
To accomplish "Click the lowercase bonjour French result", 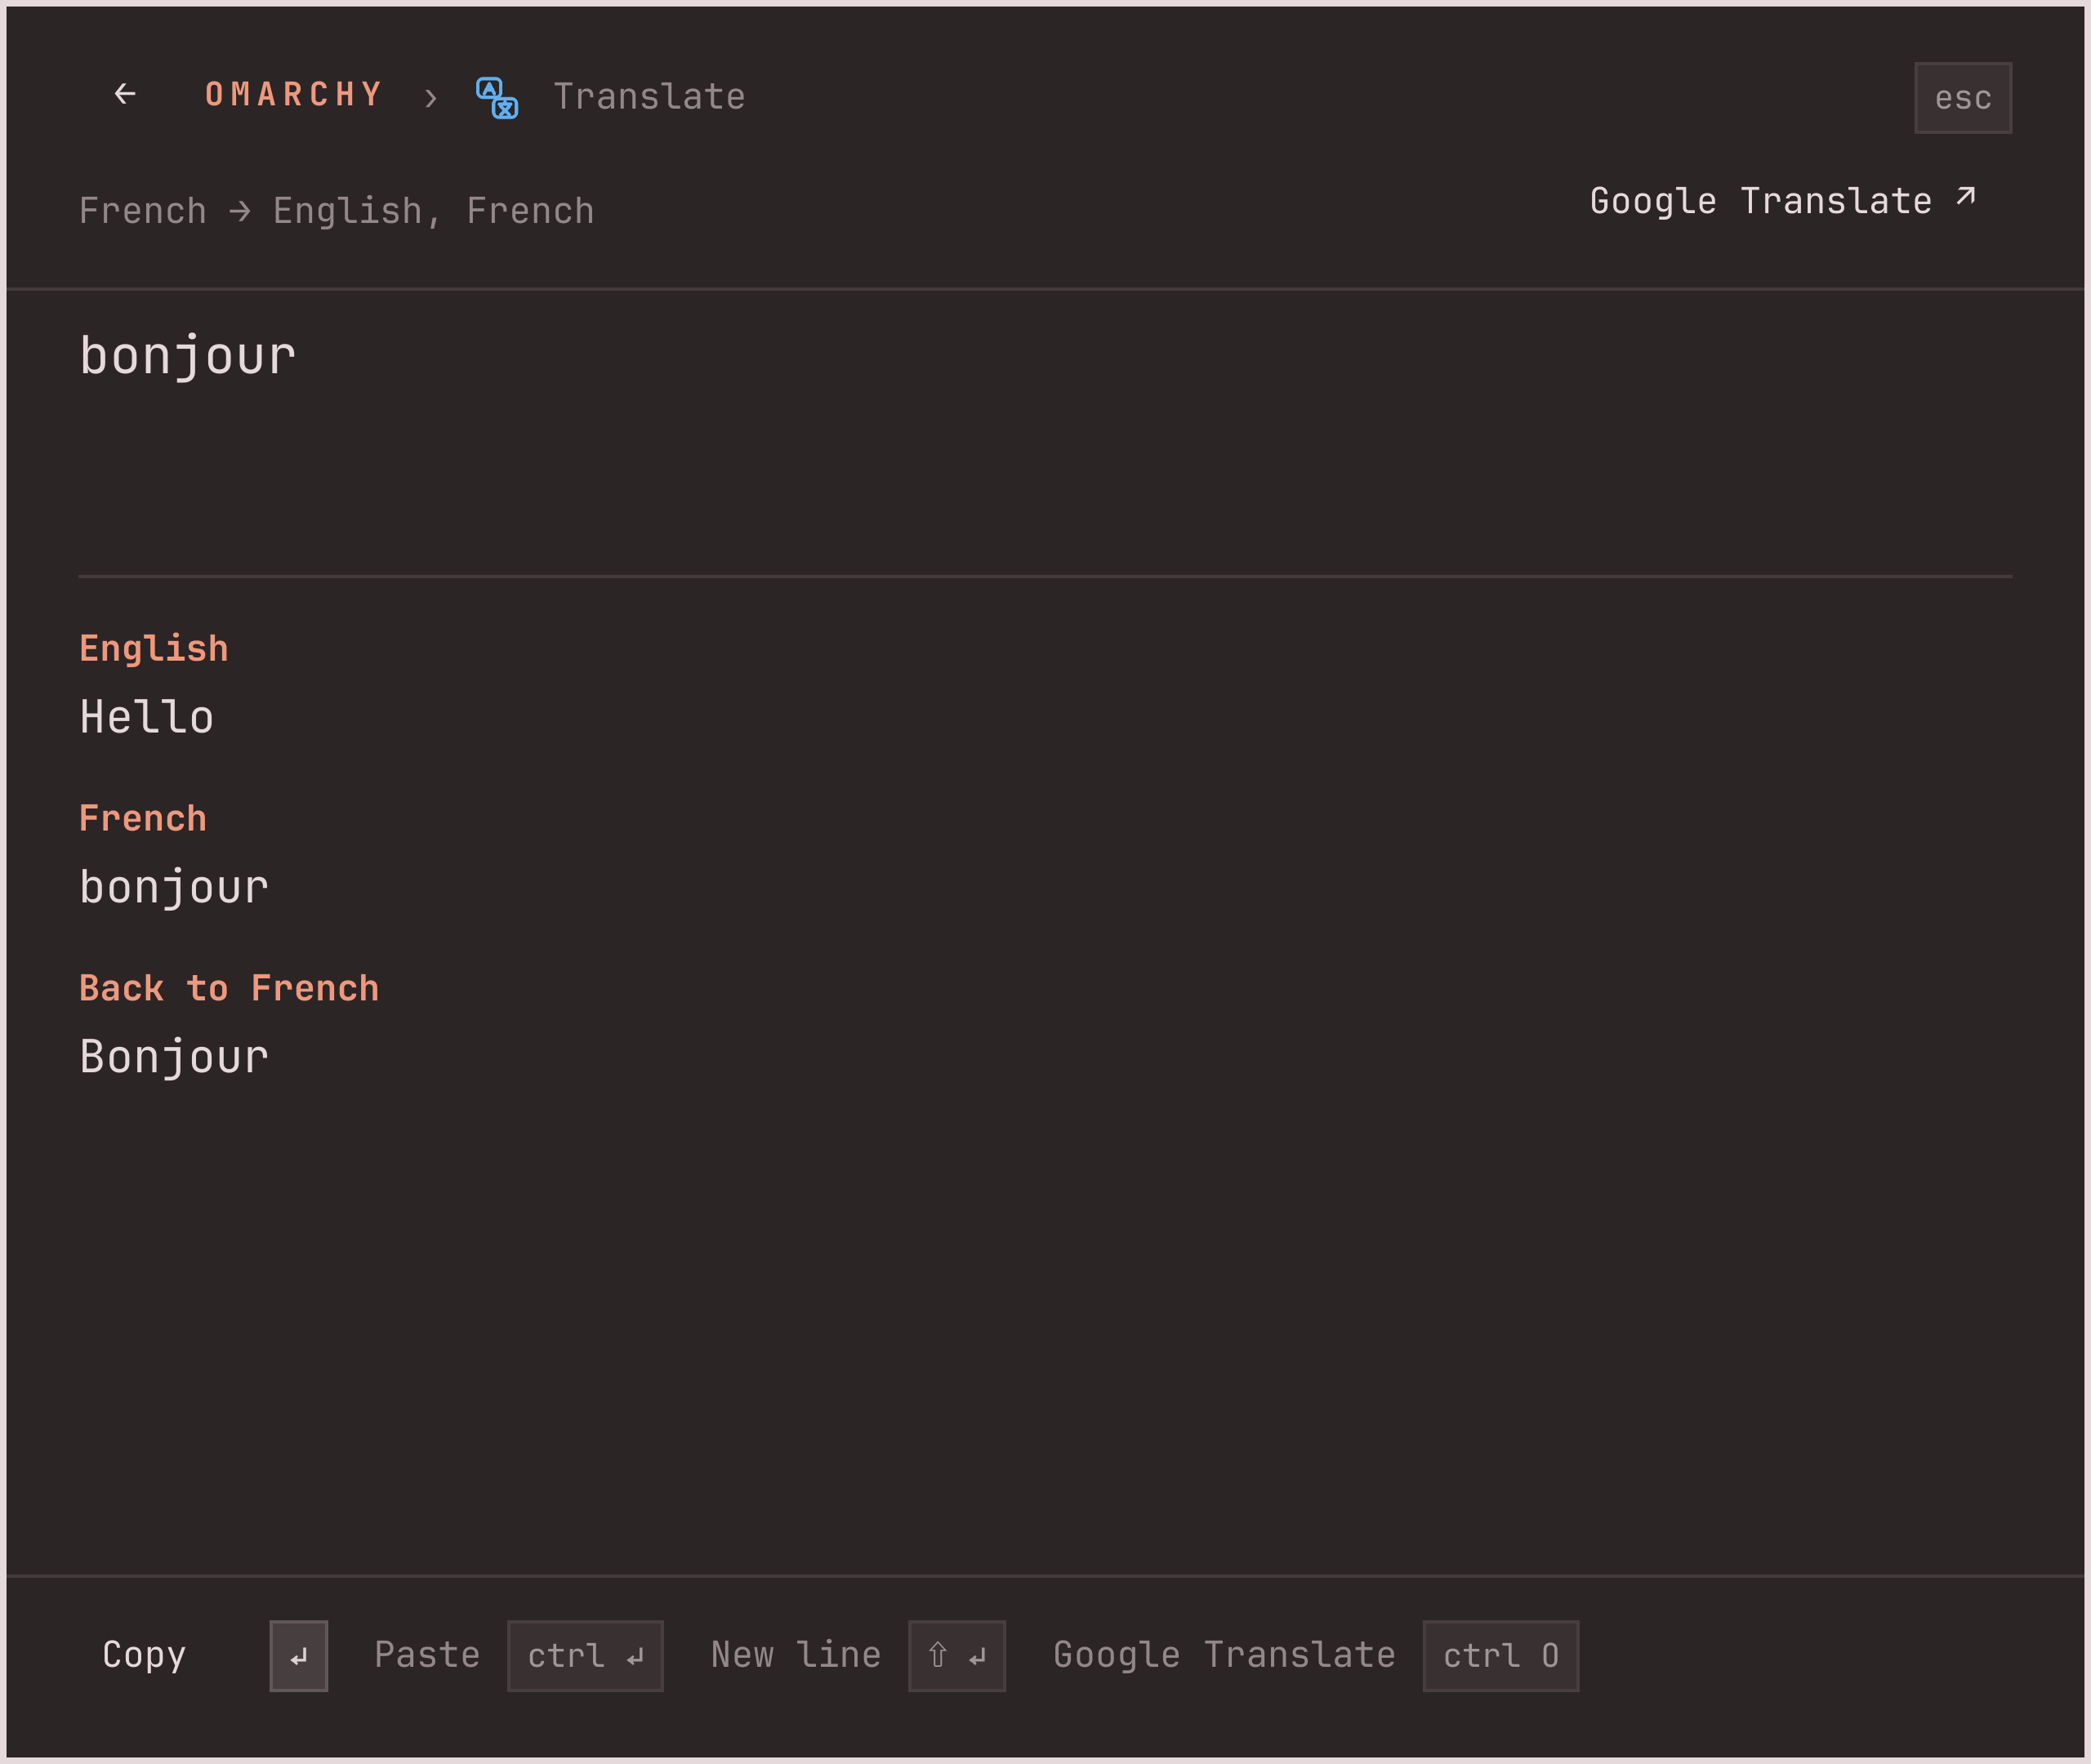I will pyautogui.click(x=174, y=888).
